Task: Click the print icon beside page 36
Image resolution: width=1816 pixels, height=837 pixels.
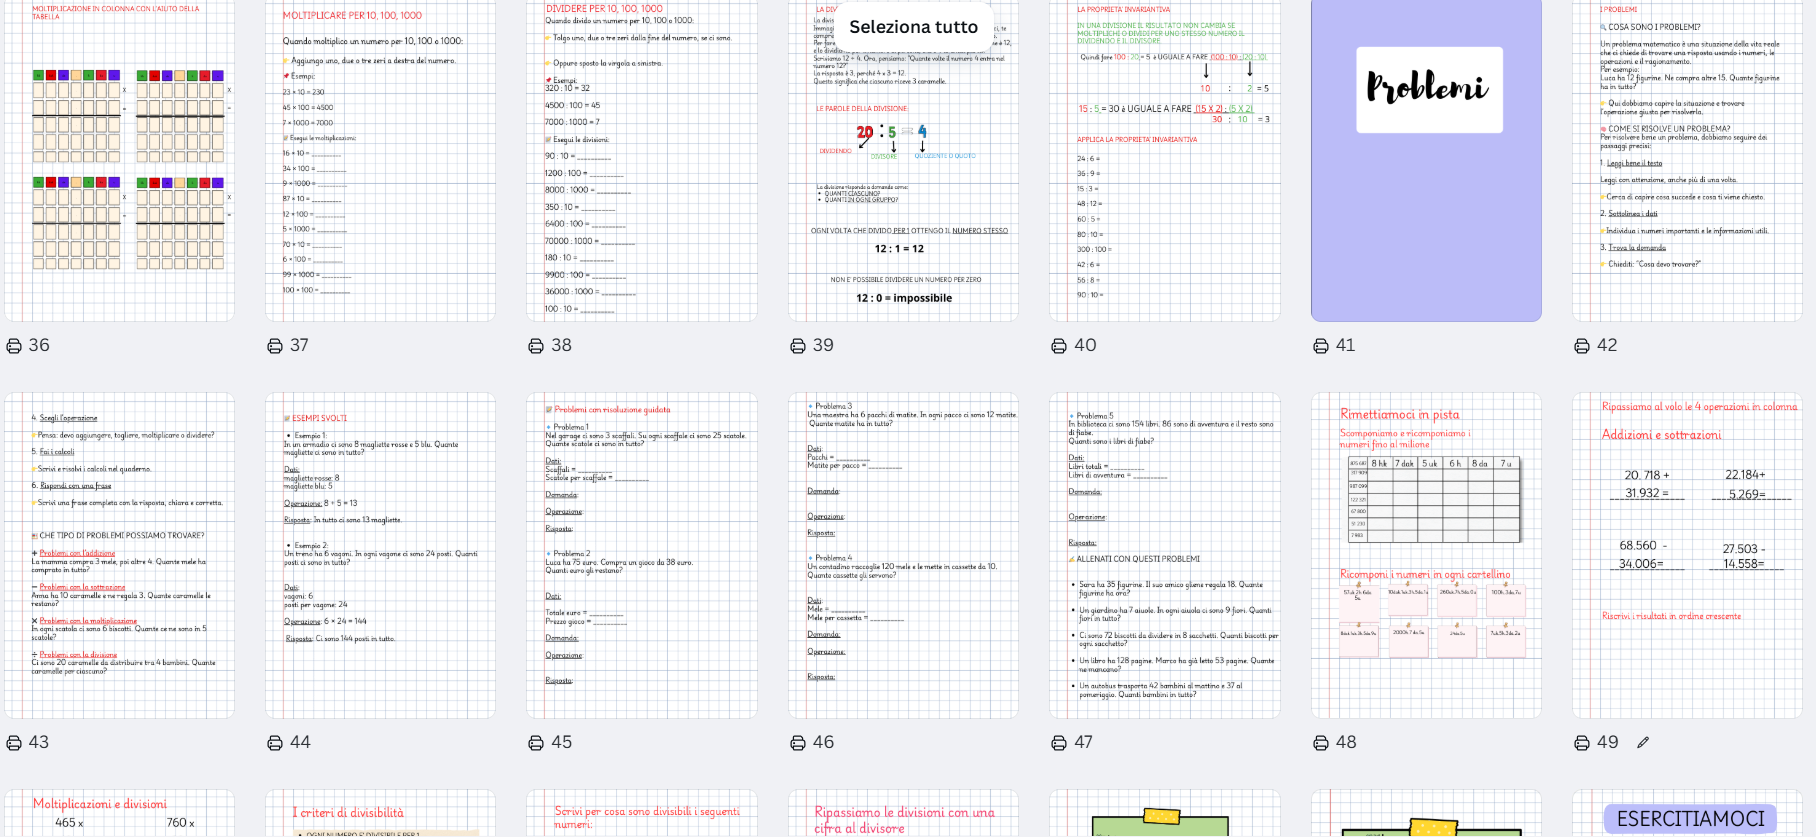Action: (x=14, y=346)
